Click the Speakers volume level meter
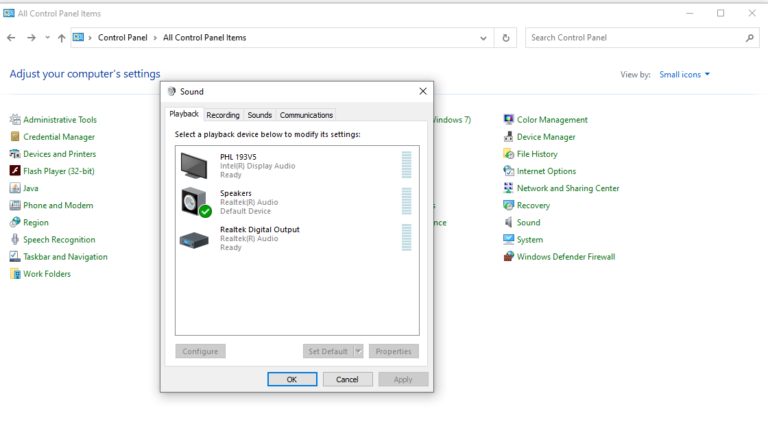Image resolution: width=768 pixels, height=435 pixels. pos(406,201)
